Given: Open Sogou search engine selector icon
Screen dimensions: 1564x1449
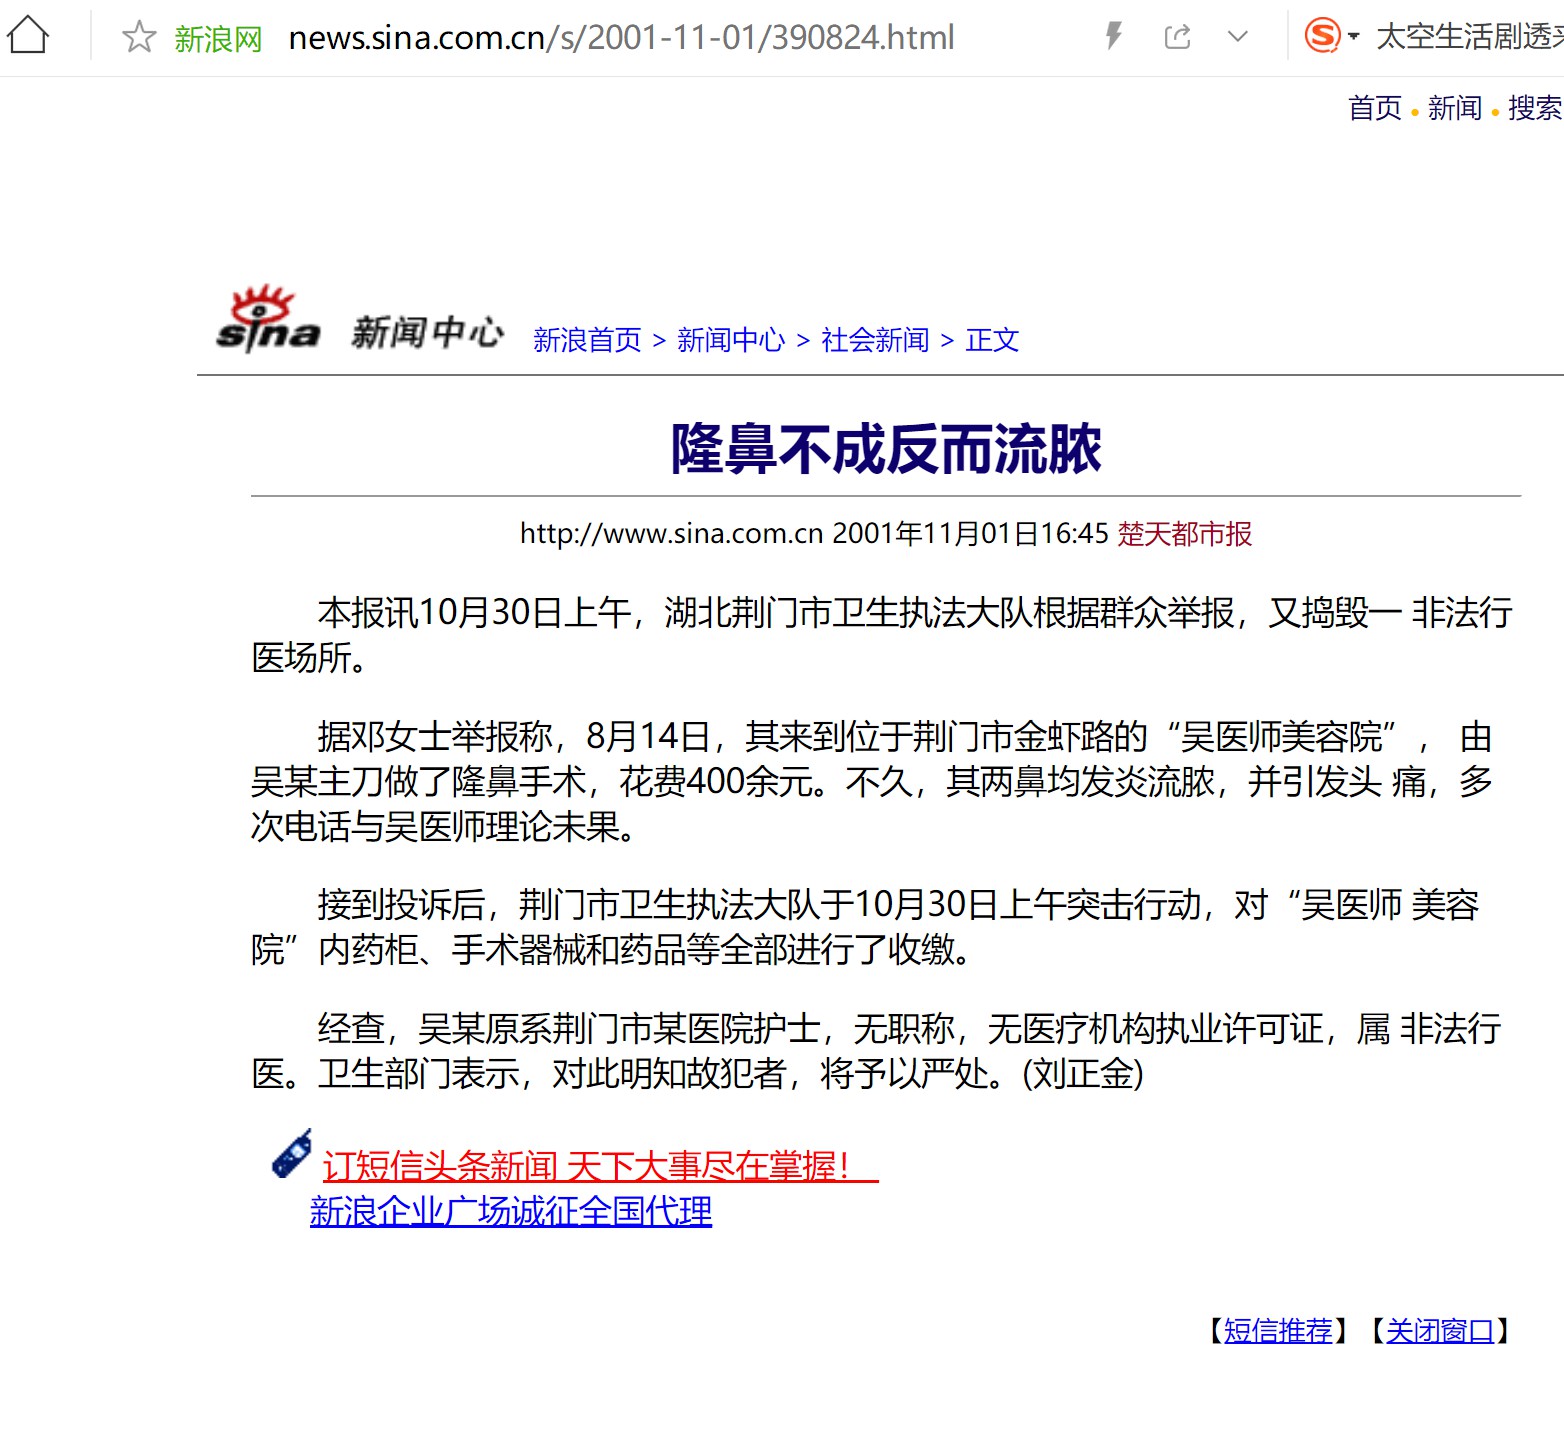Looking at the screenshot, I should (1322, 36).
